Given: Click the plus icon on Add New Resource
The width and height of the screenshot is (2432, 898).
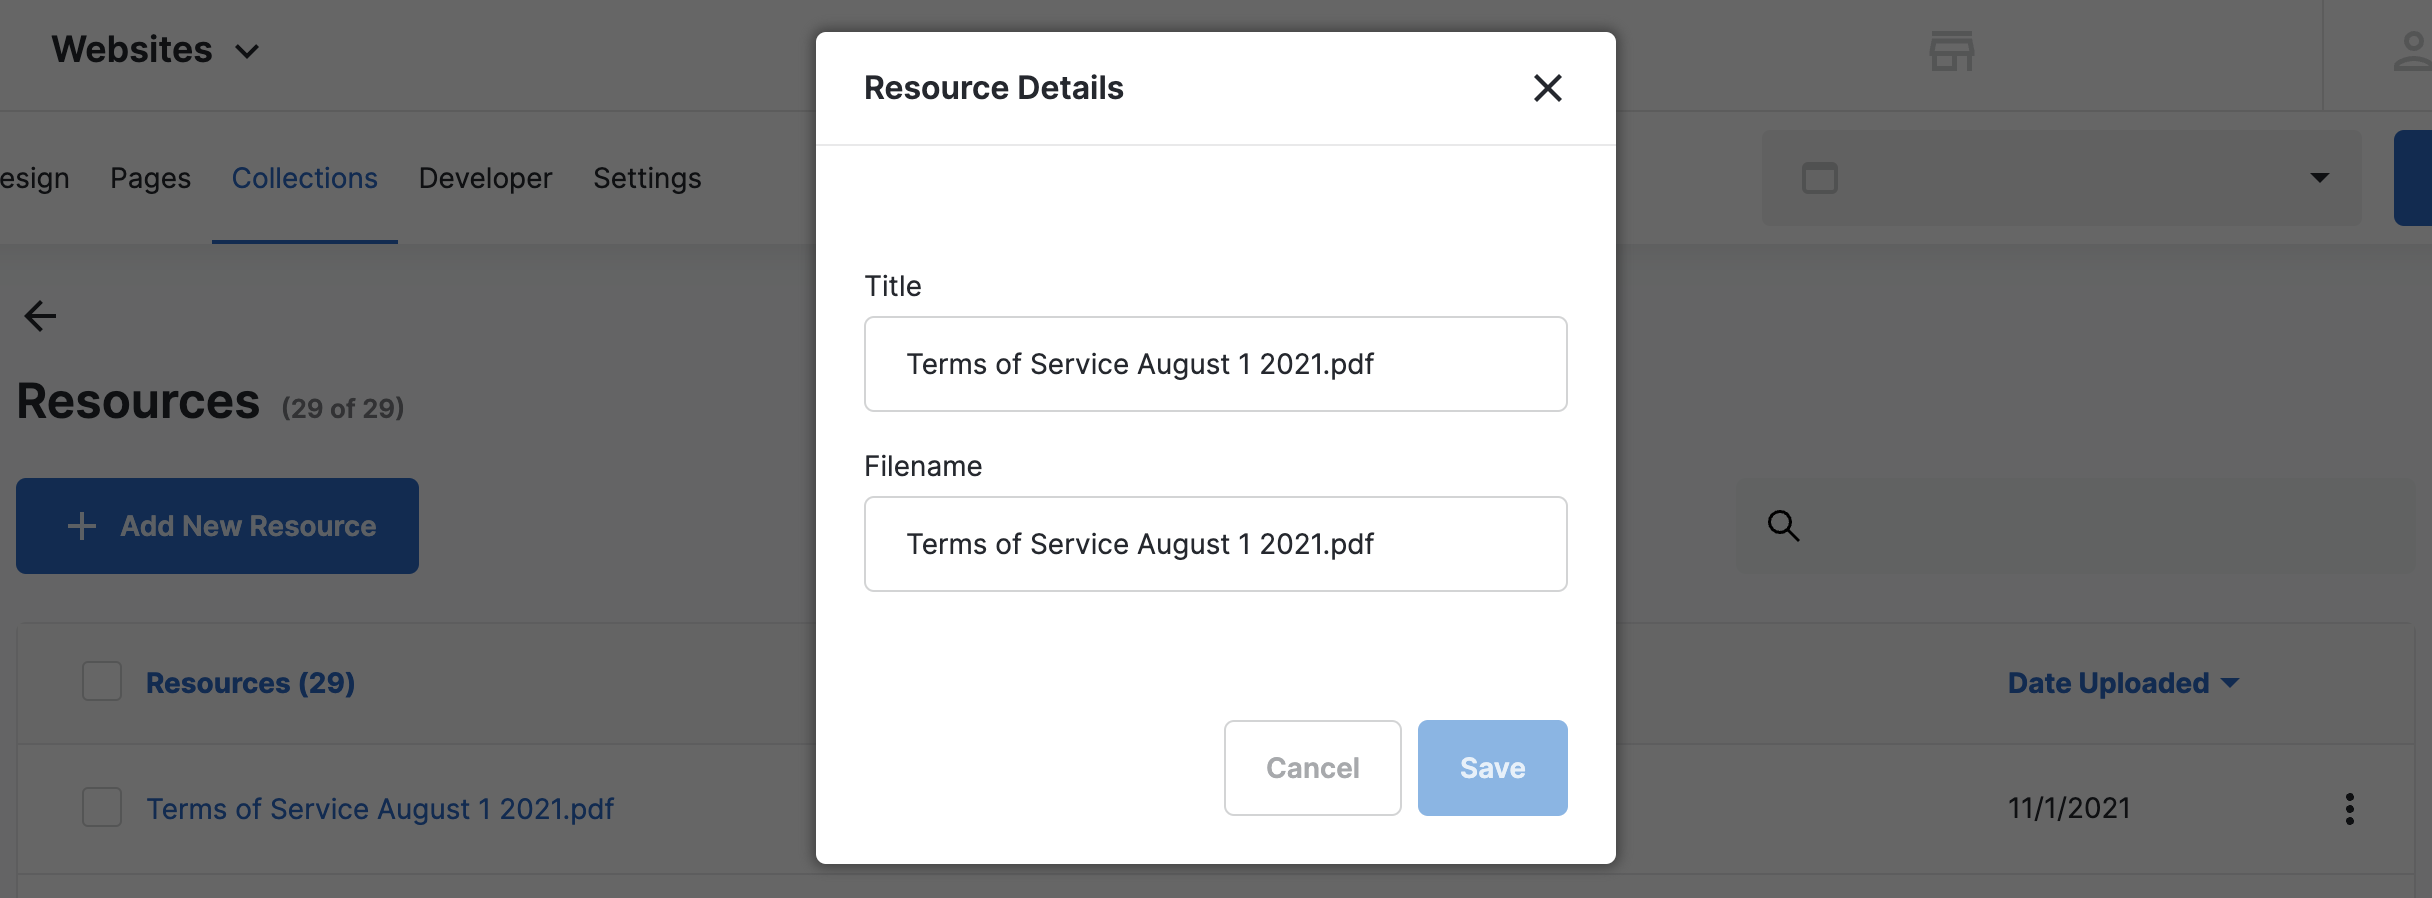Looking at the screenshot, I should tap(82, 526).
